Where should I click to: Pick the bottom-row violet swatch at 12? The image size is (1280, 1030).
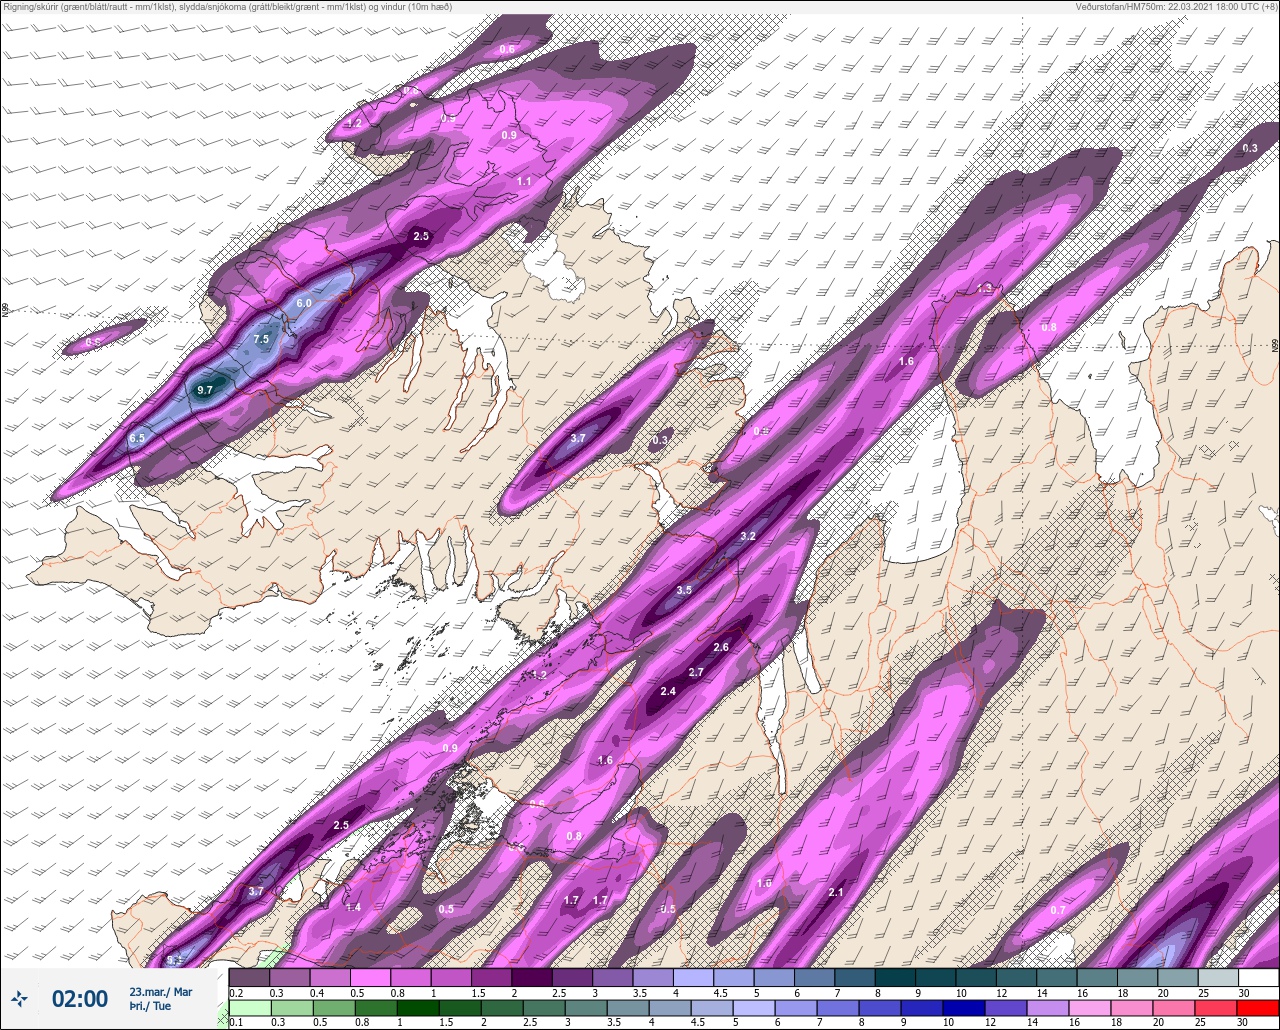(x=1007, y=1007)
